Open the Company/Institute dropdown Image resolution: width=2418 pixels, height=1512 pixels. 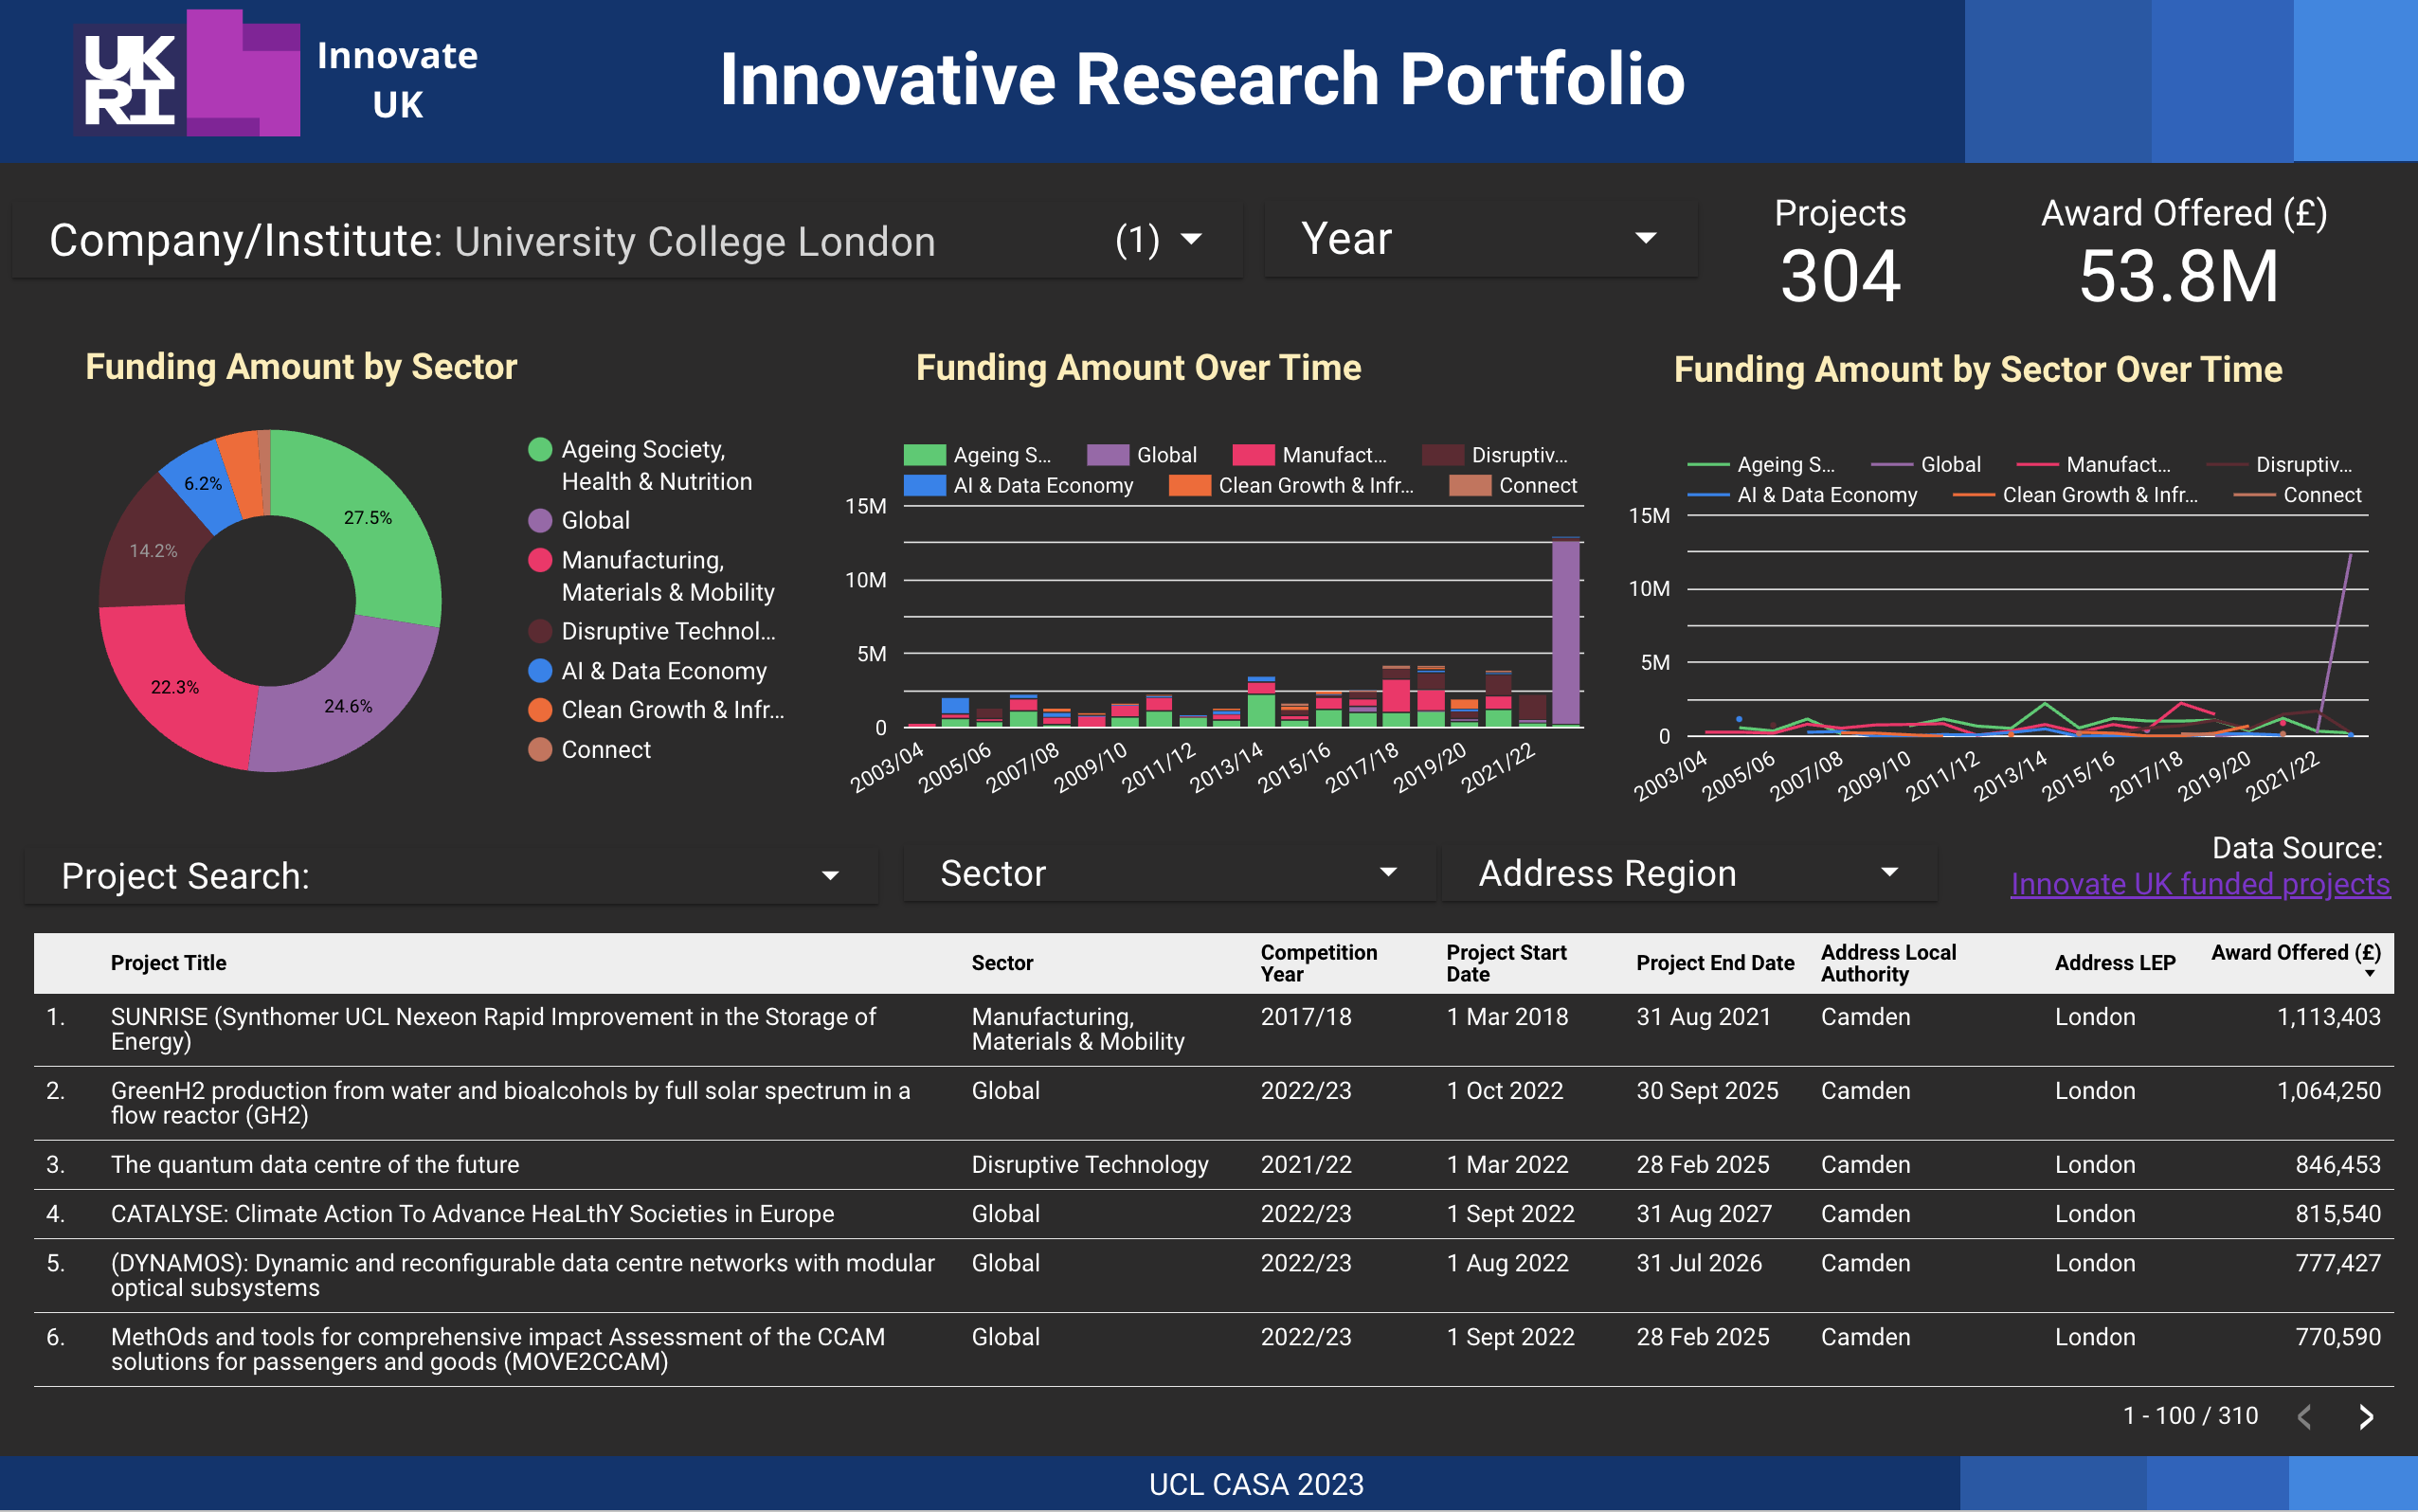click(x=627, y=240)
